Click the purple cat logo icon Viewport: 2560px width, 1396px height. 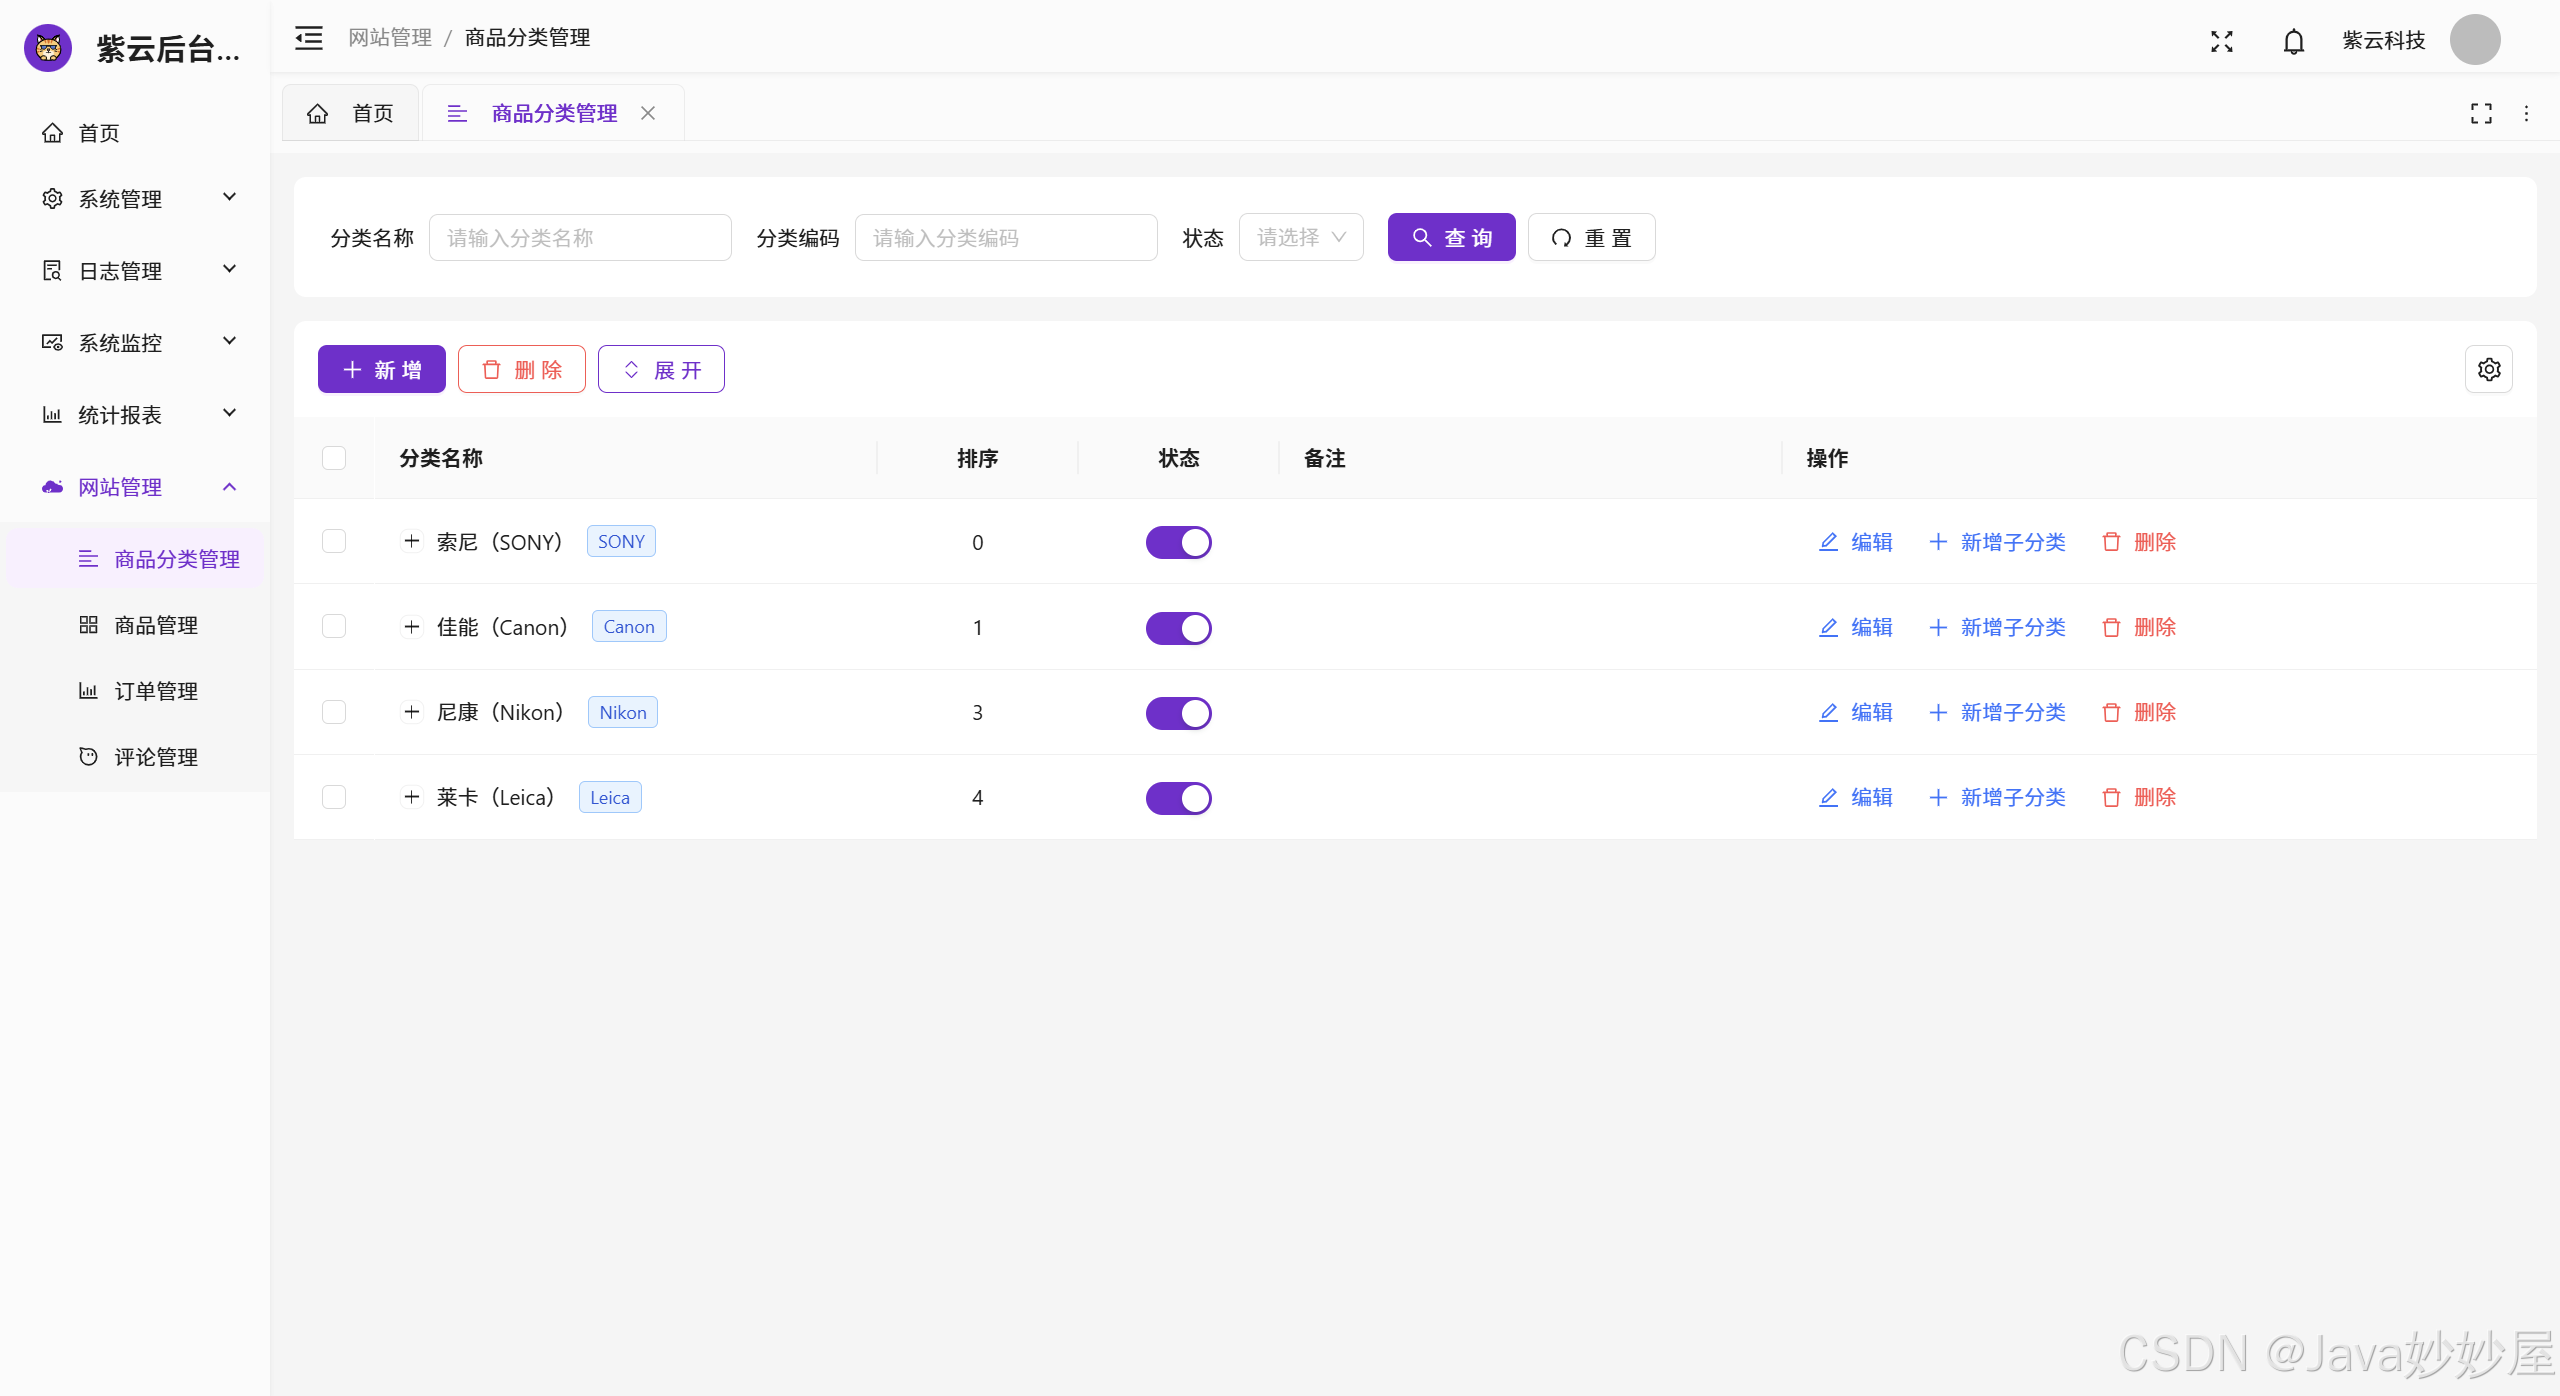(x=48, y=48)
